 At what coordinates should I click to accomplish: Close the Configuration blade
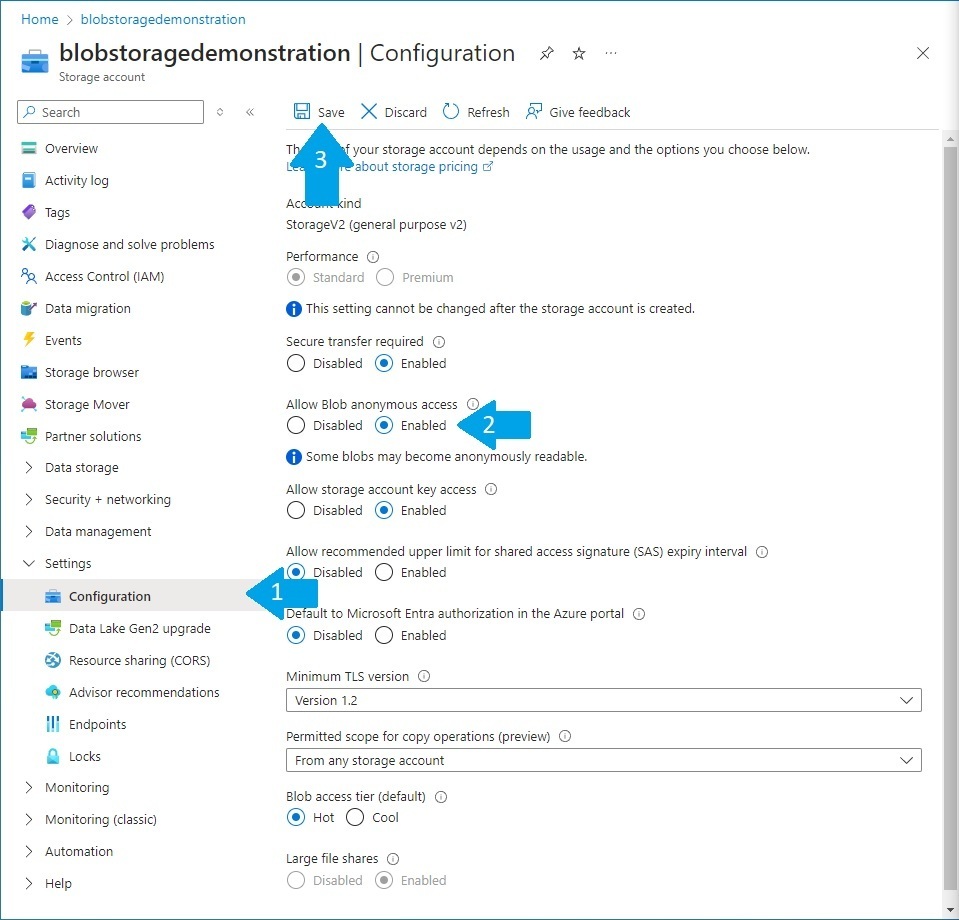point(923,53)
